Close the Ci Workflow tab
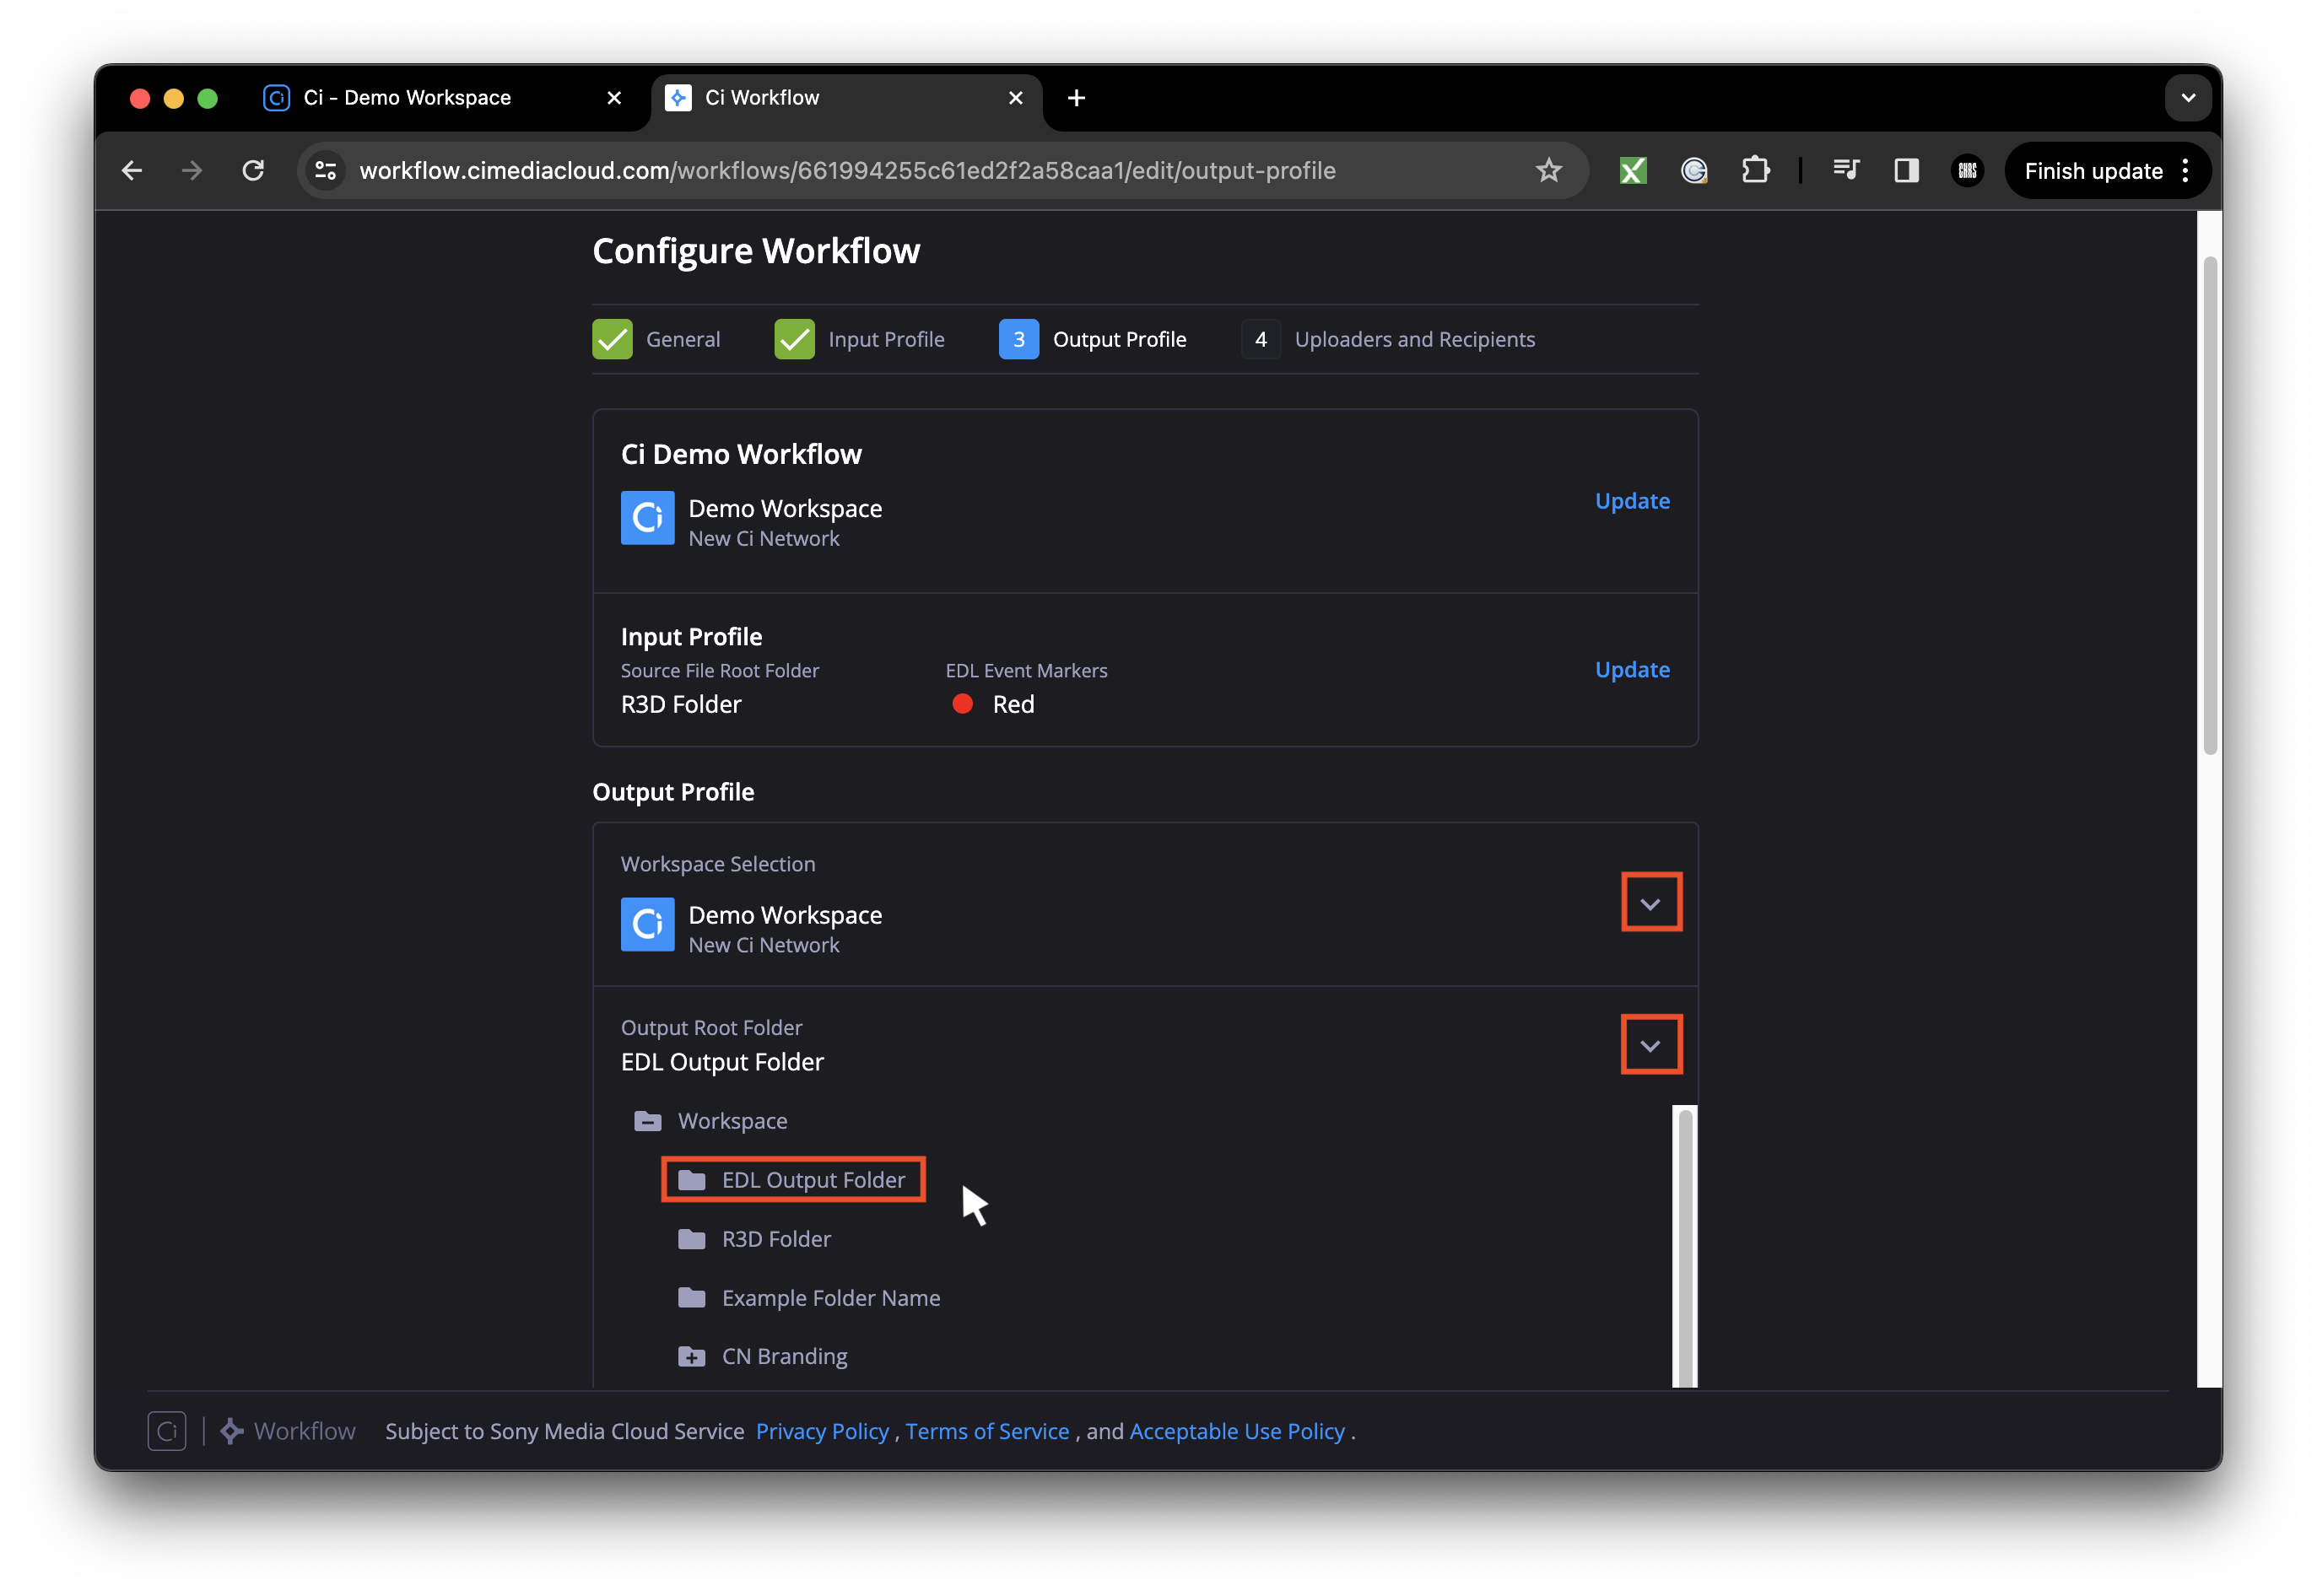 [1015, 98]
